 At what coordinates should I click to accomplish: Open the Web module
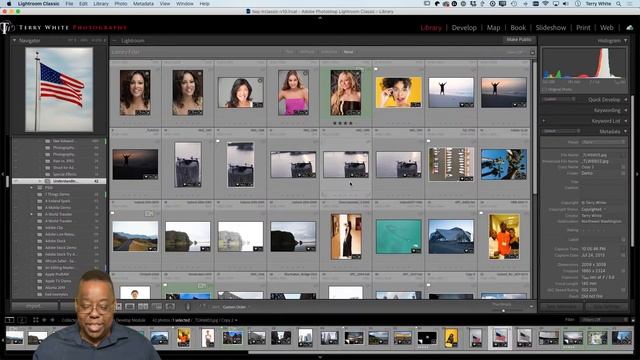click(x=607, y=28)
